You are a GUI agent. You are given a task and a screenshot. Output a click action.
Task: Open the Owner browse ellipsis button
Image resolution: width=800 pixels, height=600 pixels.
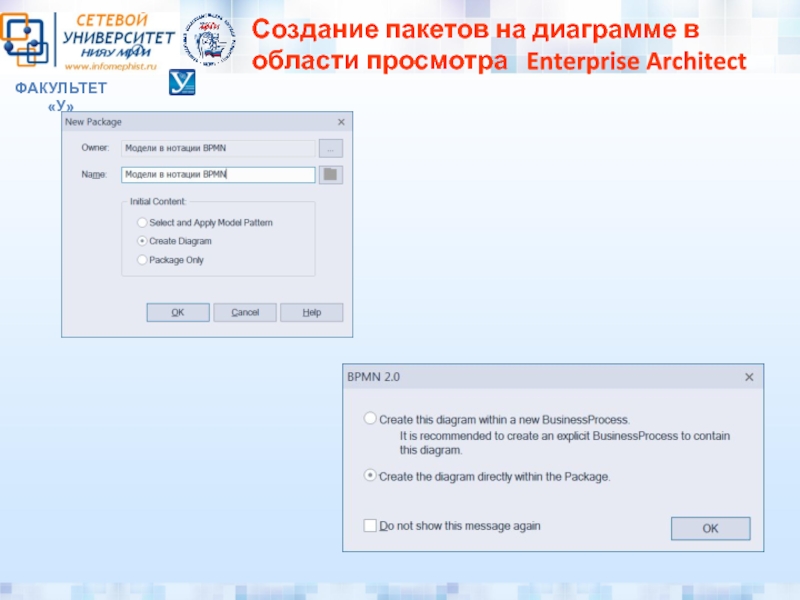tap(331, 148)
